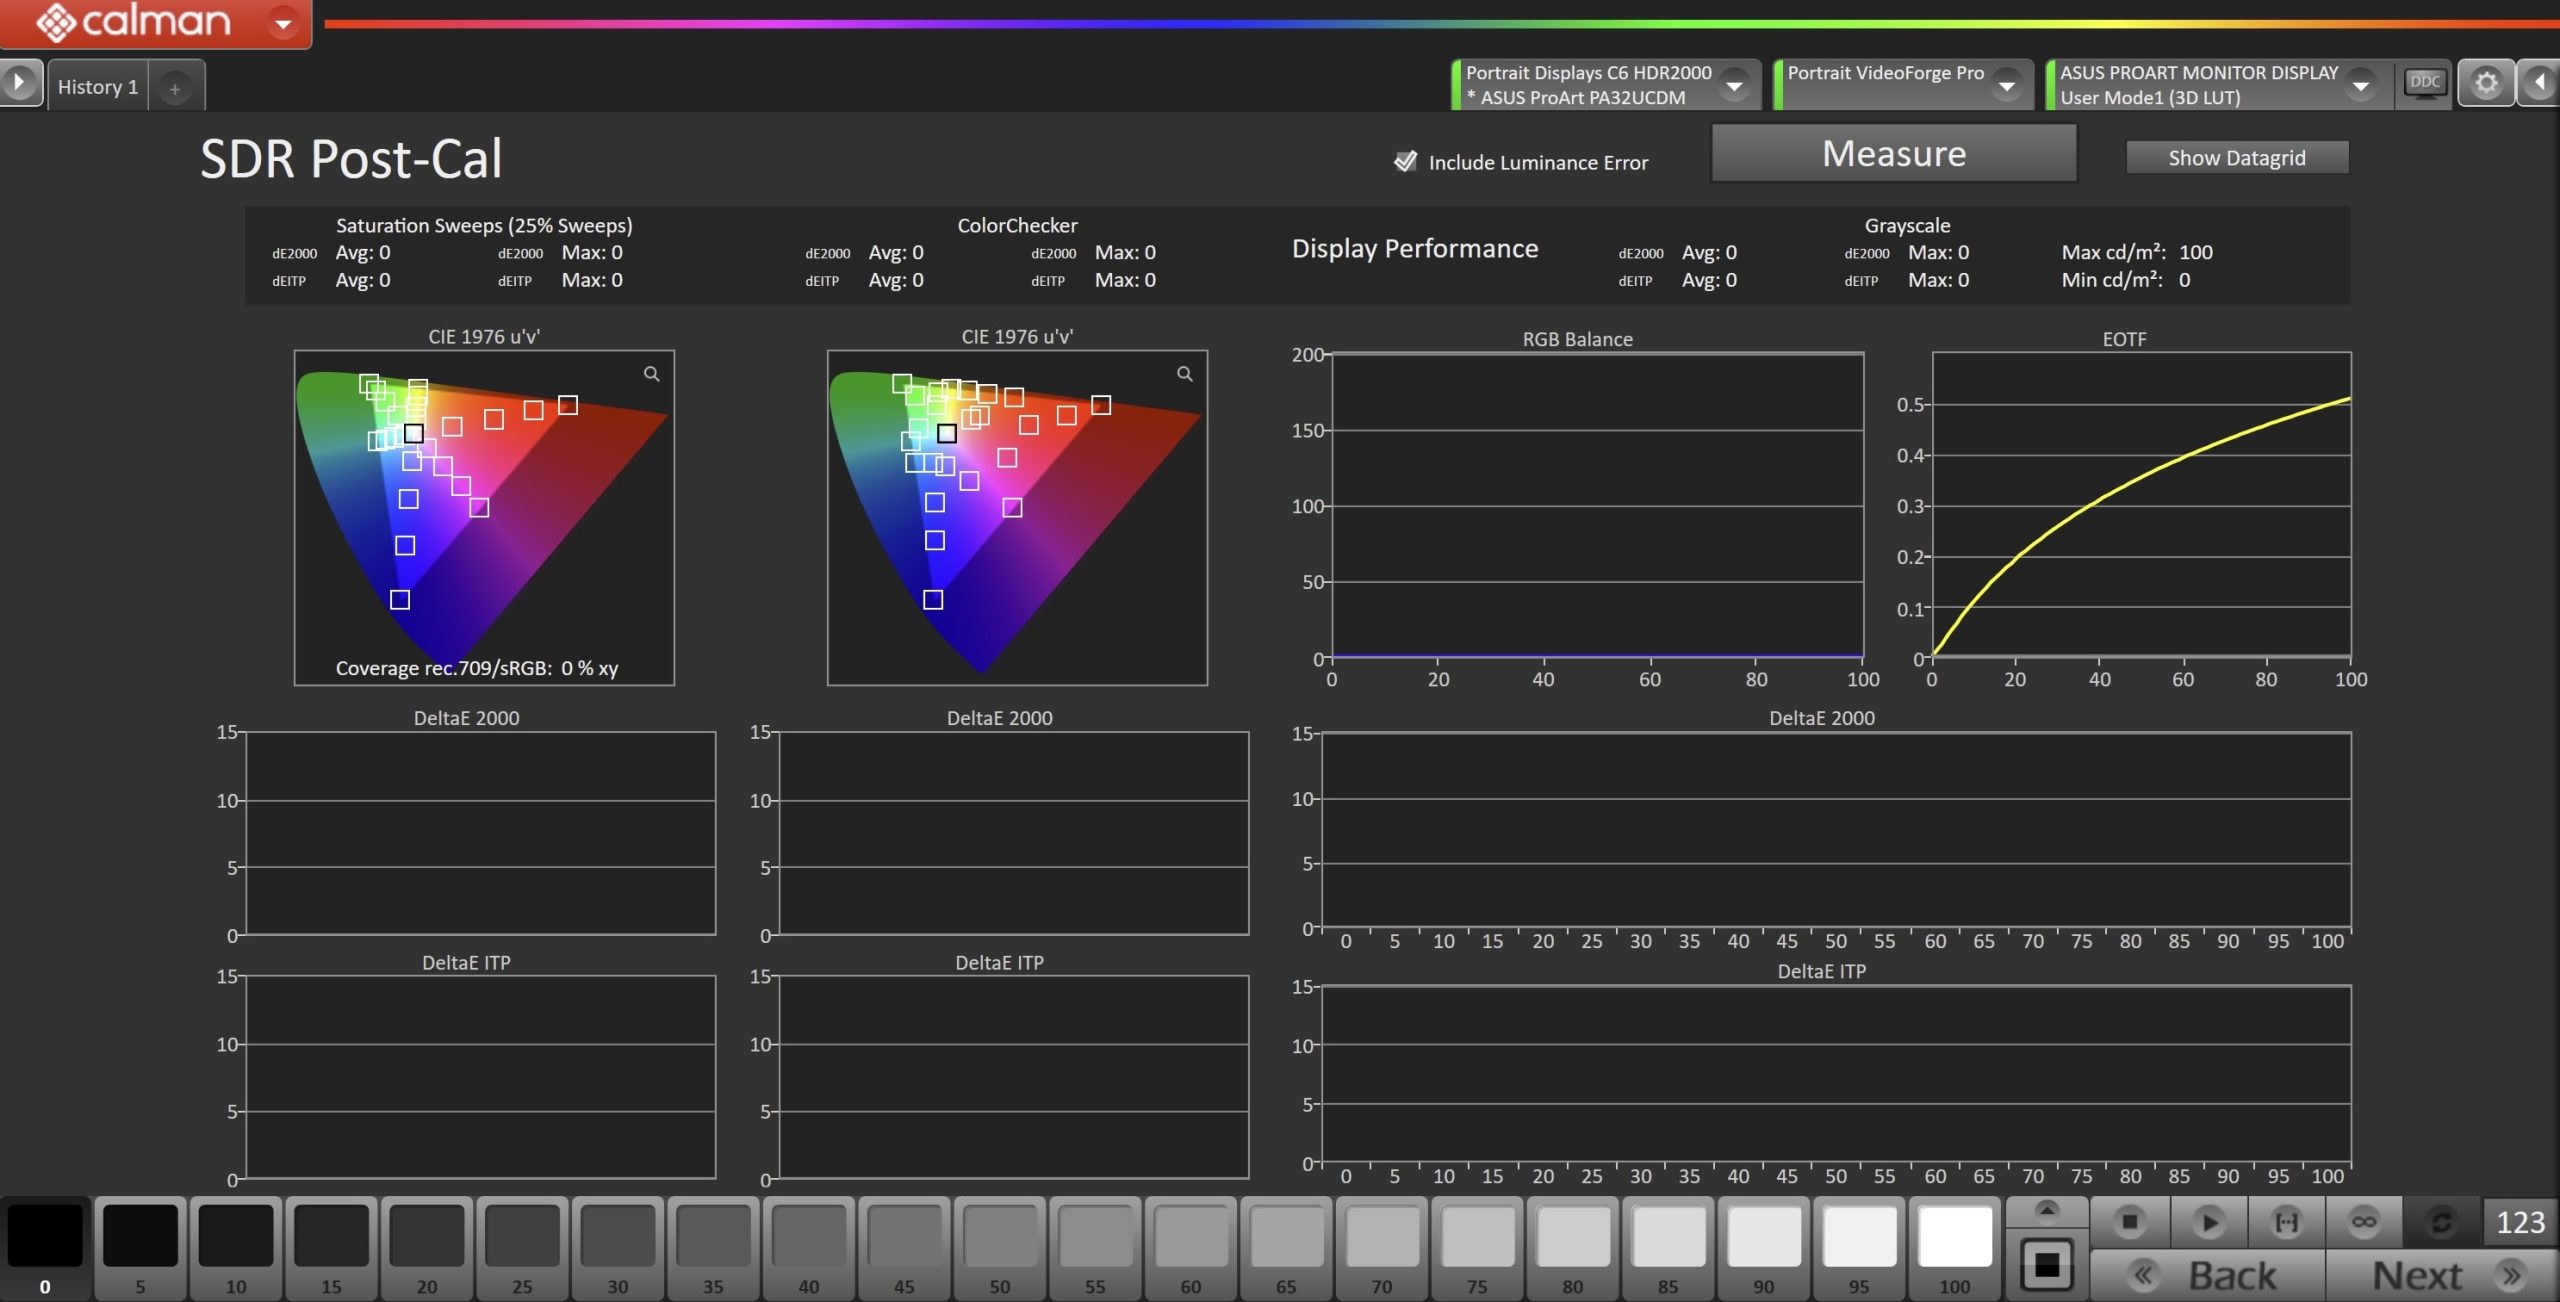Zoom the Saturation Sweeps CIE chart magnifier
This screenshot has width=2560, height=1302.
tap(651, 374)
